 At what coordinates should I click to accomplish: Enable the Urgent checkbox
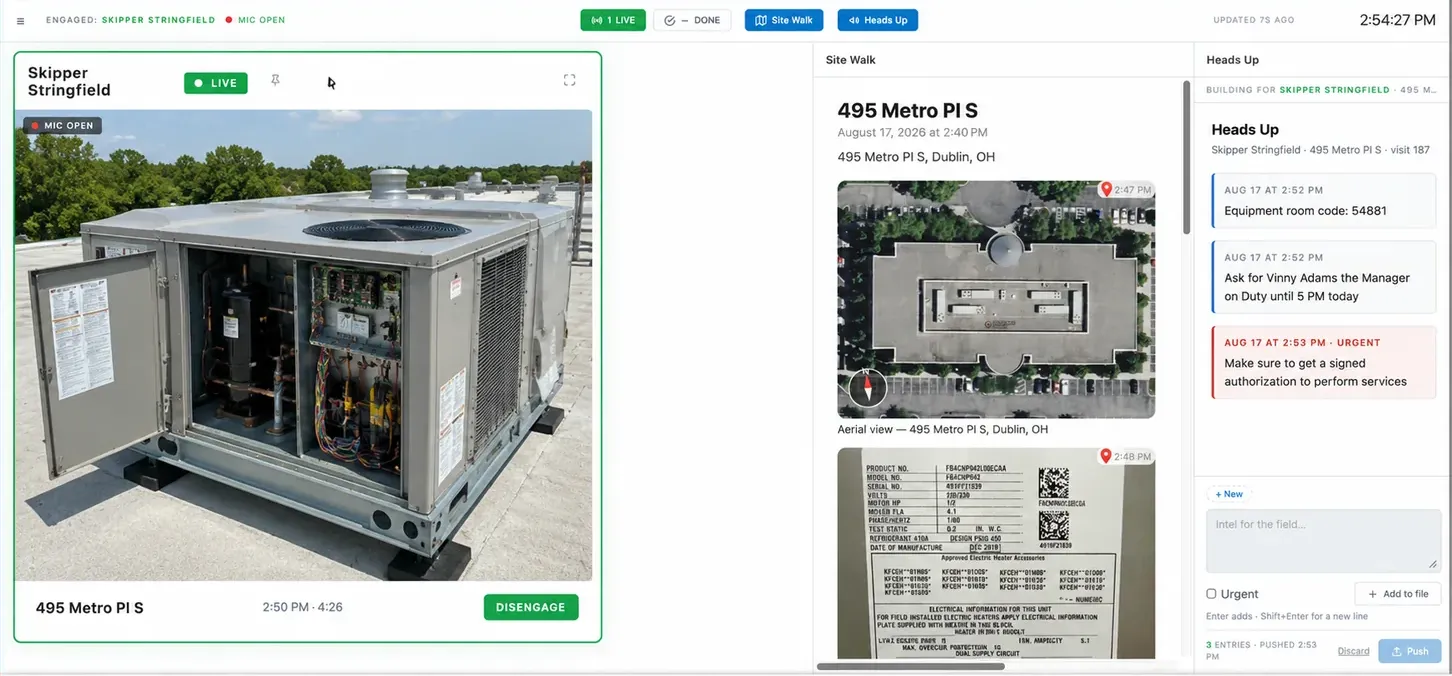tap(1211, 594)
